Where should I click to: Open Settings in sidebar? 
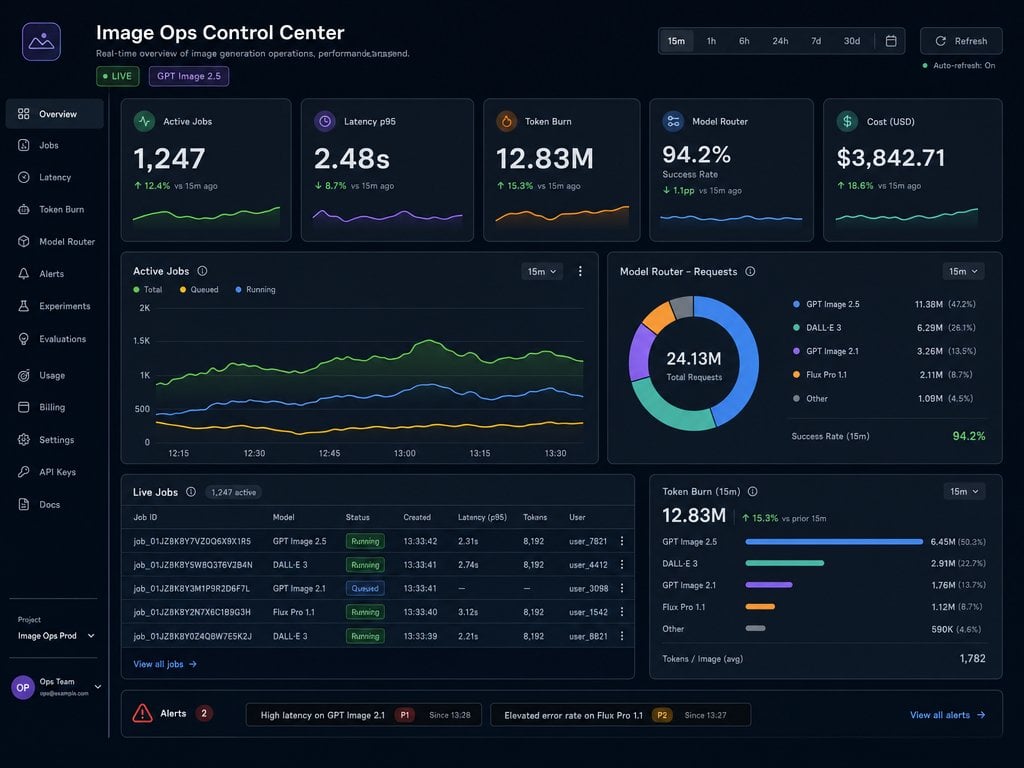pos(55,440)
